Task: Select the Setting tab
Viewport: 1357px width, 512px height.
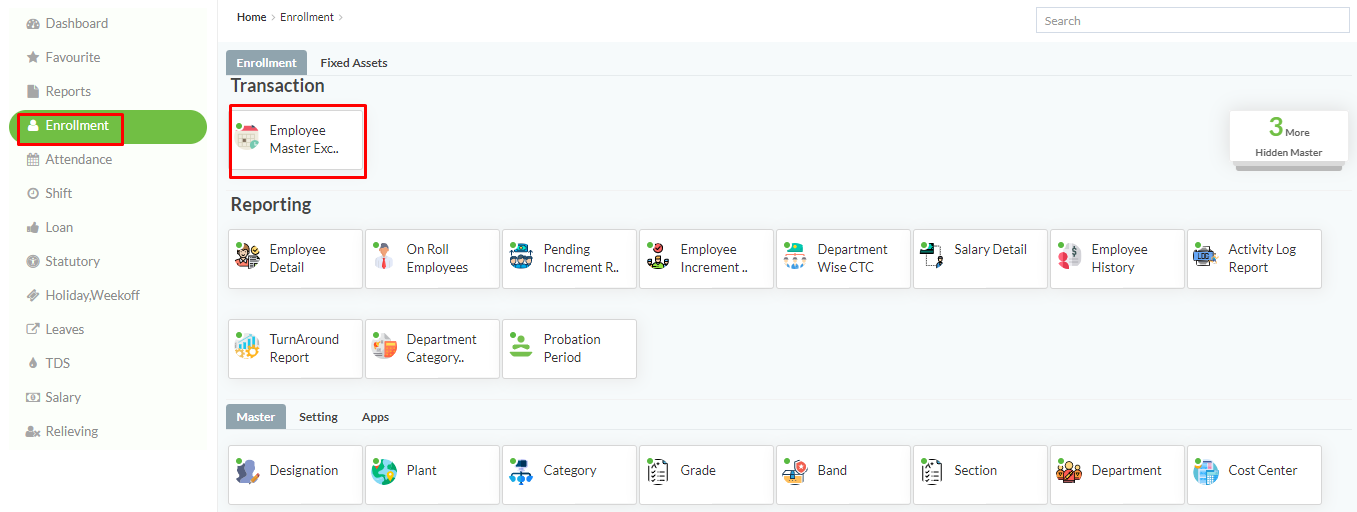Action: 318,416
